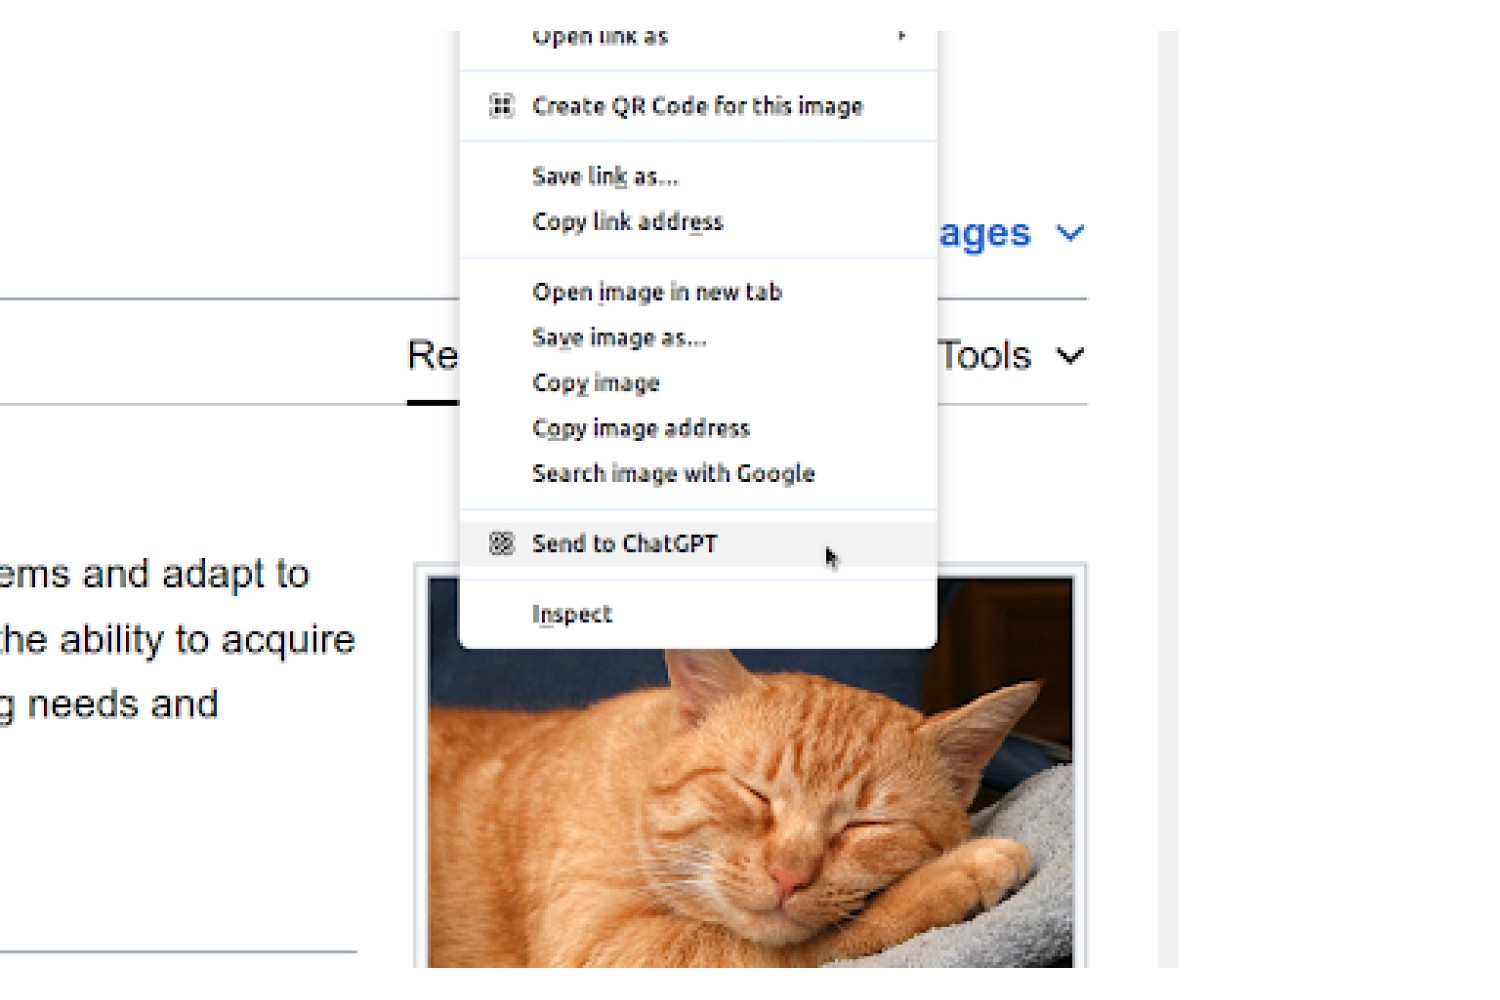Open the Tools dropdown chevron
This screenshot has width=1500, height=1000.
(1070, 356)
